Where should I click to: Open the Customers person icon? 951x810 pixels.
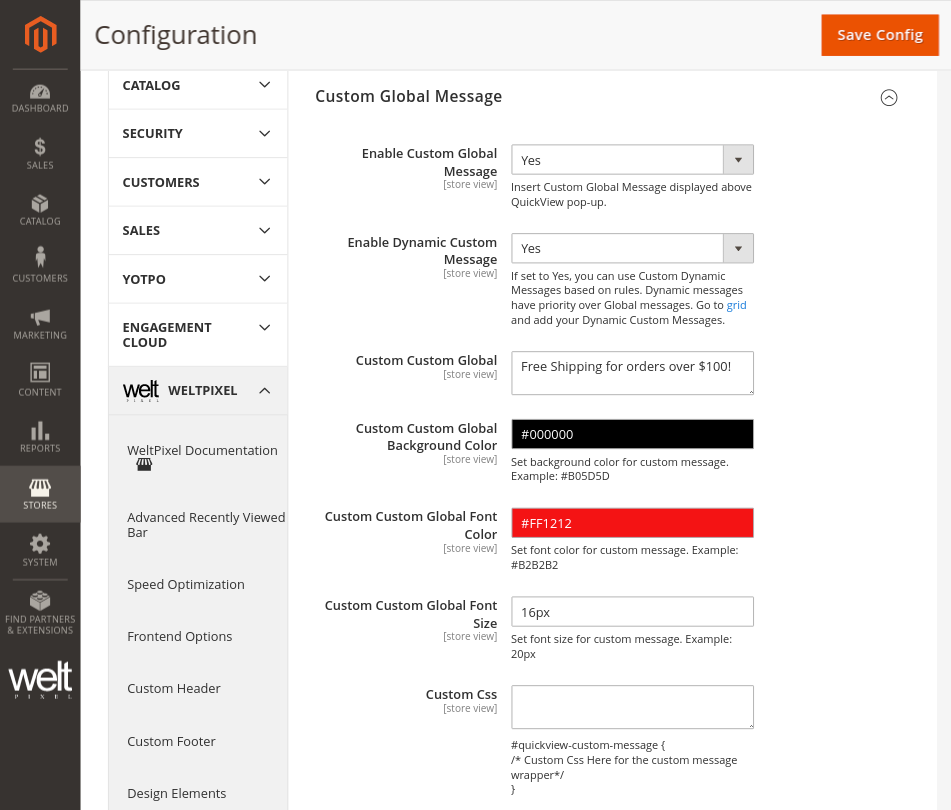click(x=40, y=258)
